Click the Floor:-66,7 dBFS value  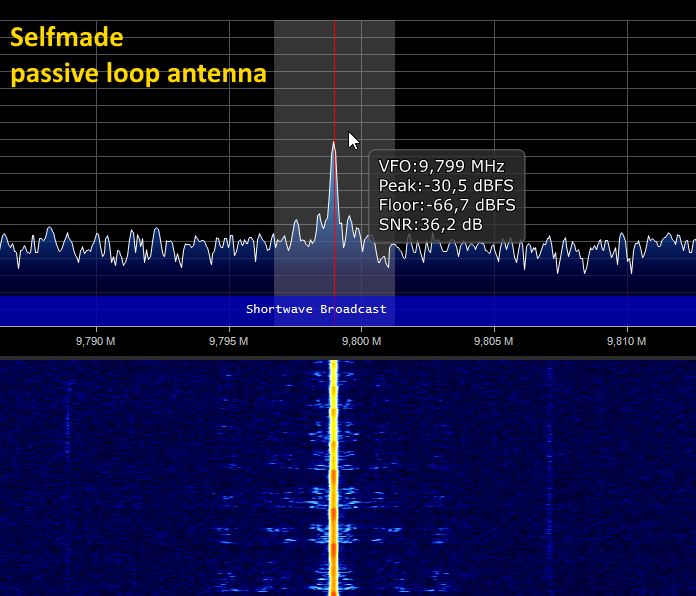[447, 205]
